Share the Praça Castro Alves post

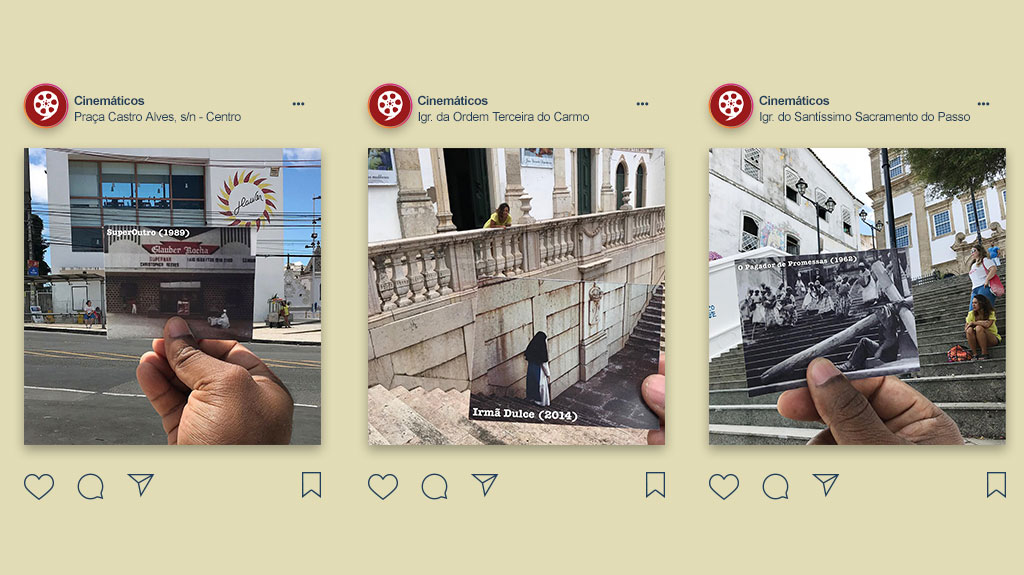point(141,485)
